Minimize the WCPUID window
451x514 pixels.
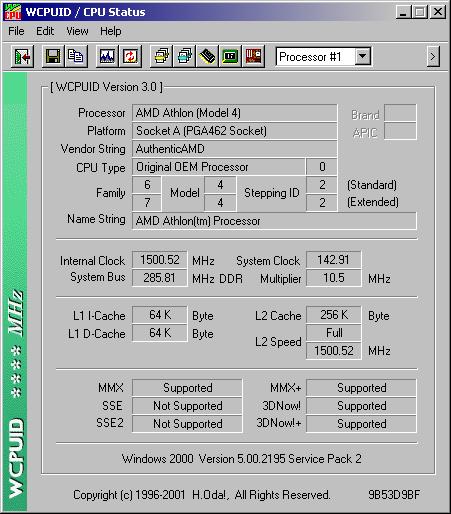pyautogui.click(x=403, y=12)
